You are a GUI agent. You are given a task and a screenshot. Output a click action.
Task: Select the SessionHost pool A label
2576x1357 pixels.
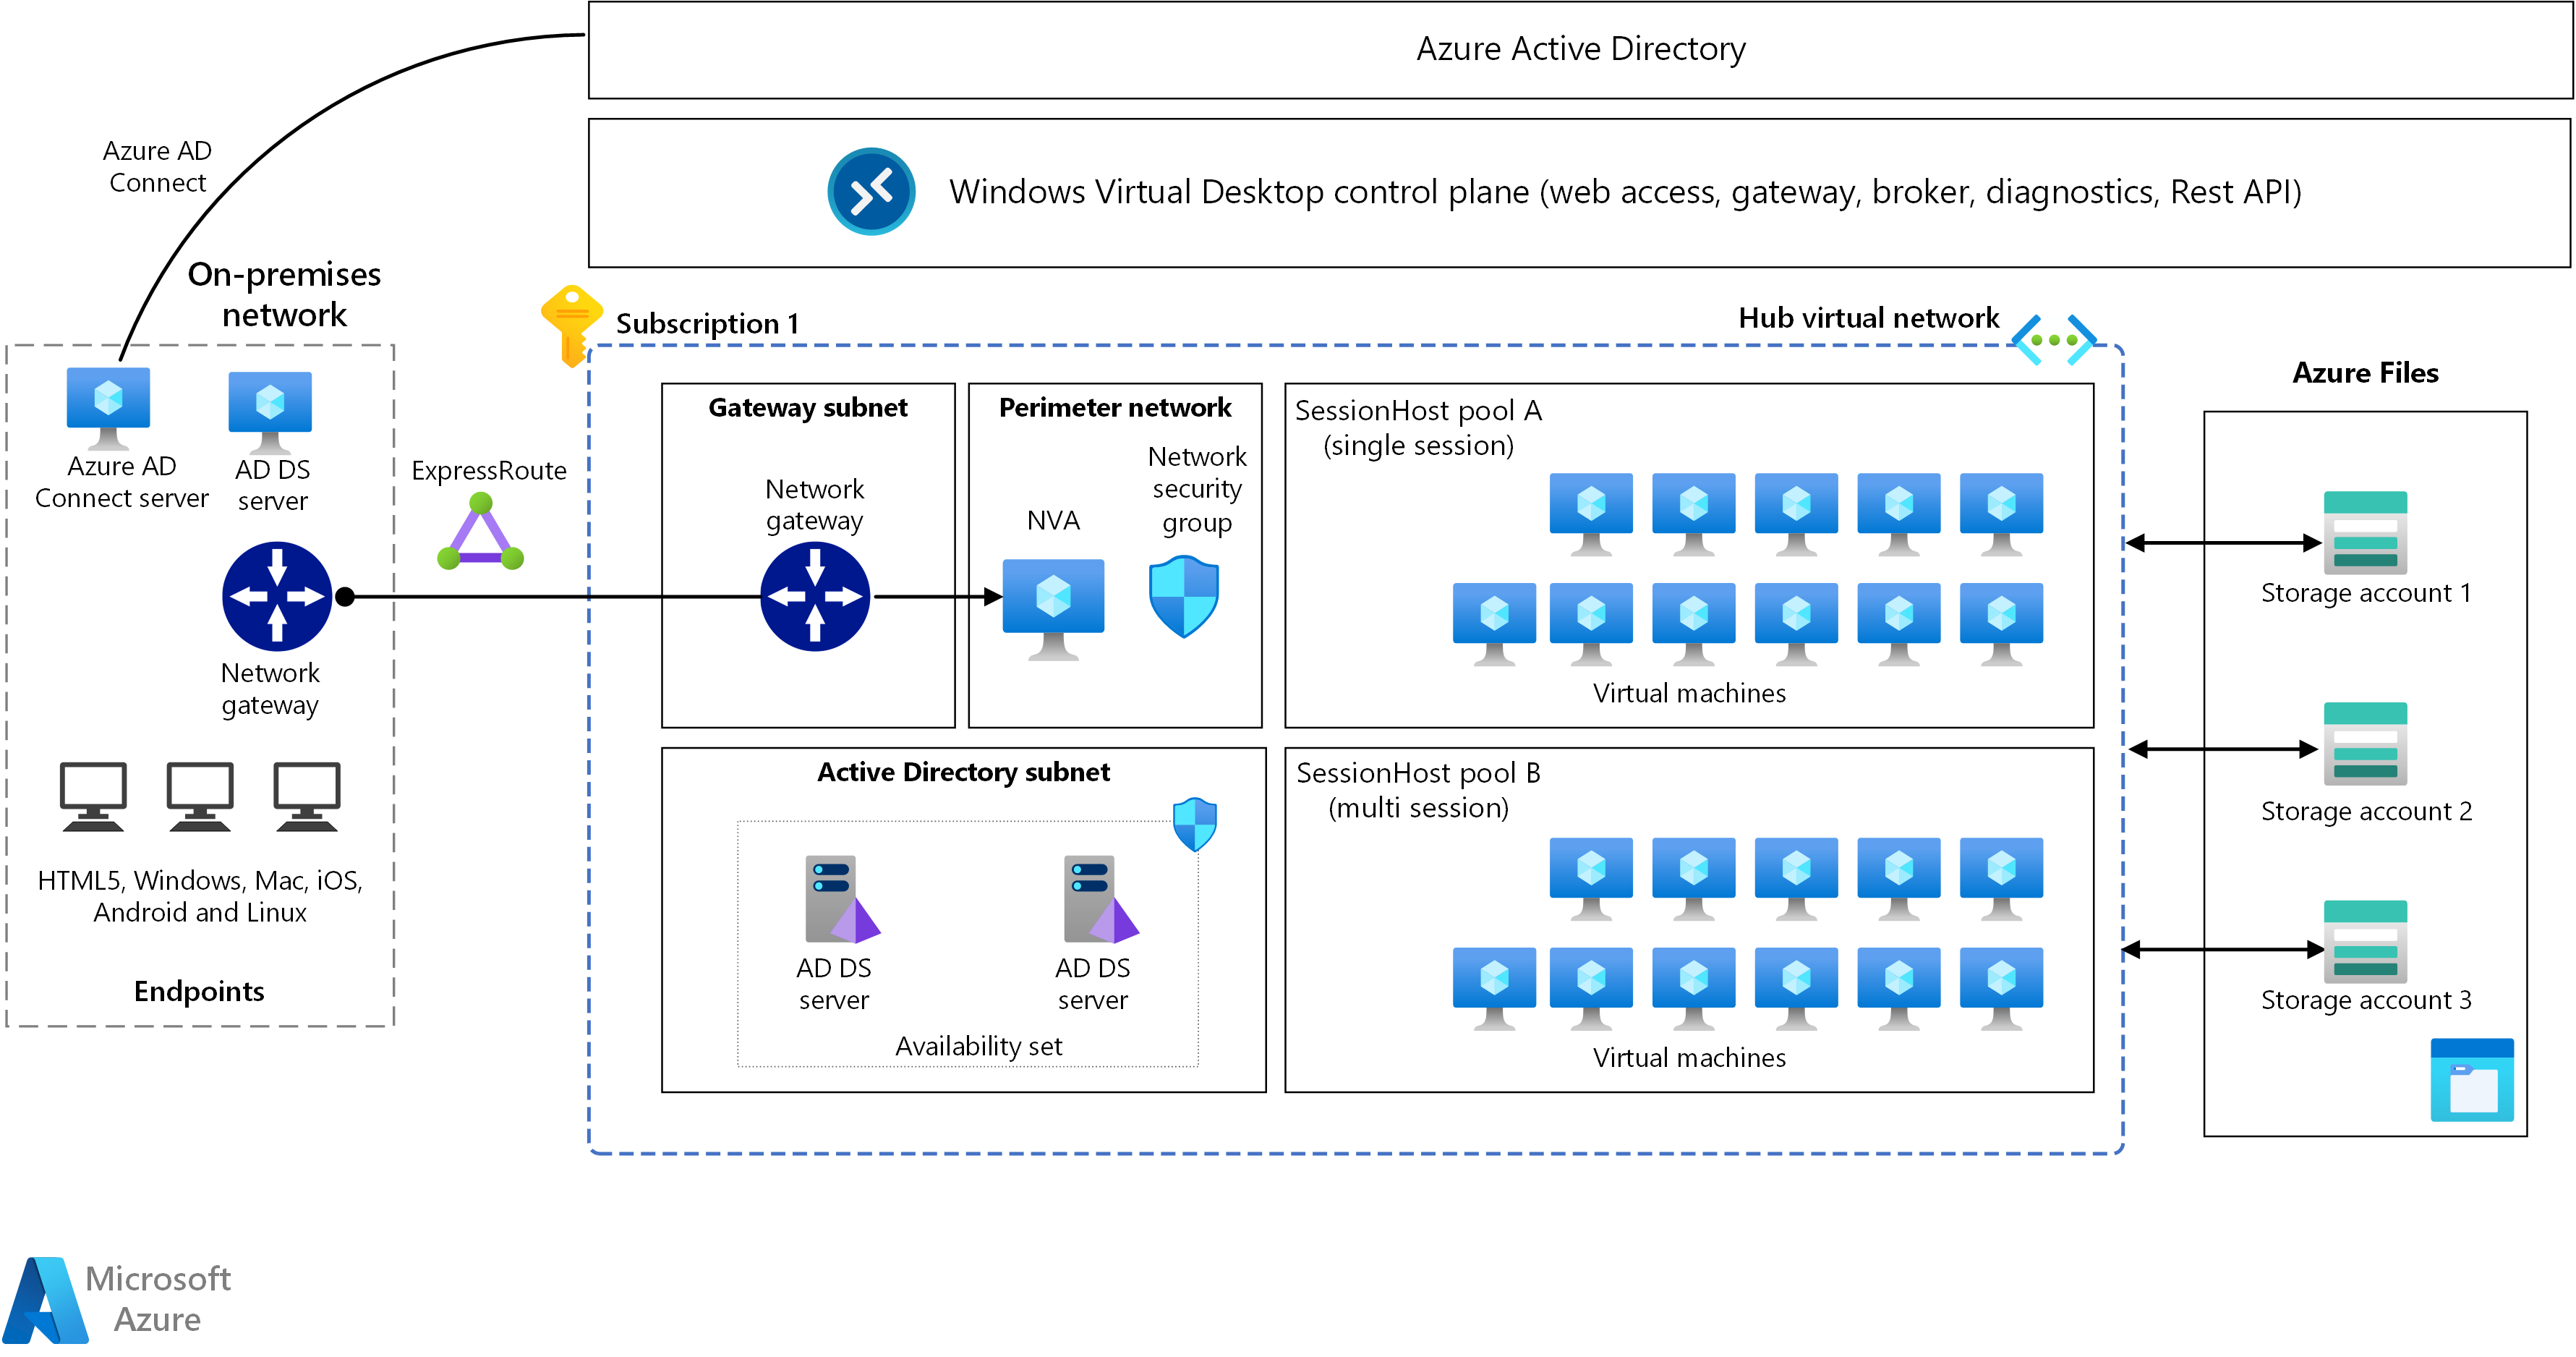(x=1418, y=428)
